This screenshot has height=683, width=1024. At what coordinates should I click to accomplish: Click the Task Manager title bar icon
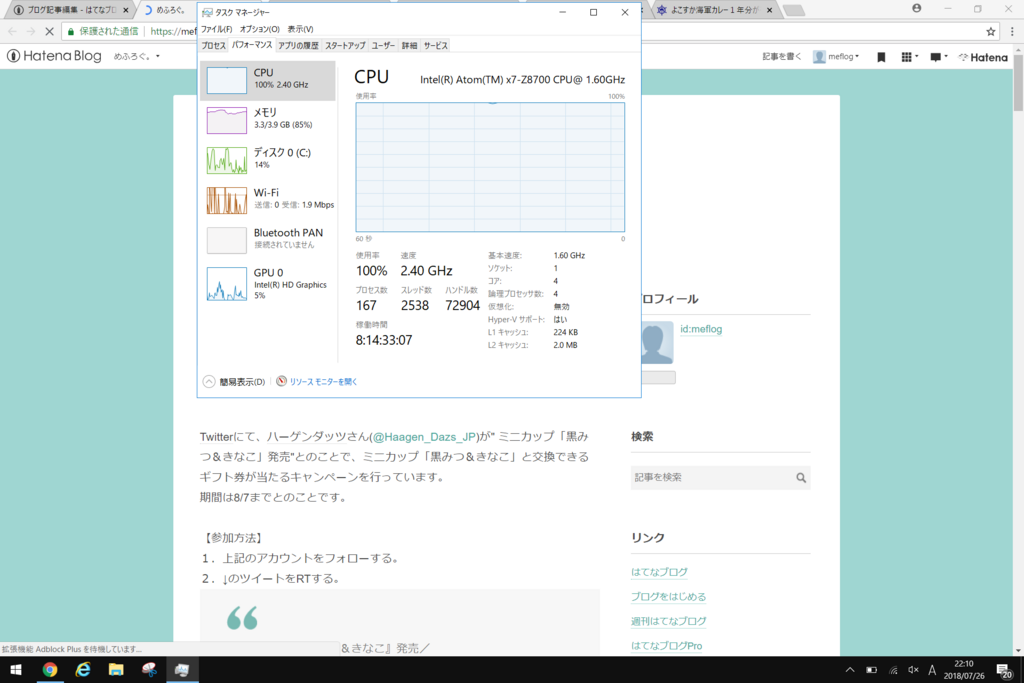pos(207,12)
